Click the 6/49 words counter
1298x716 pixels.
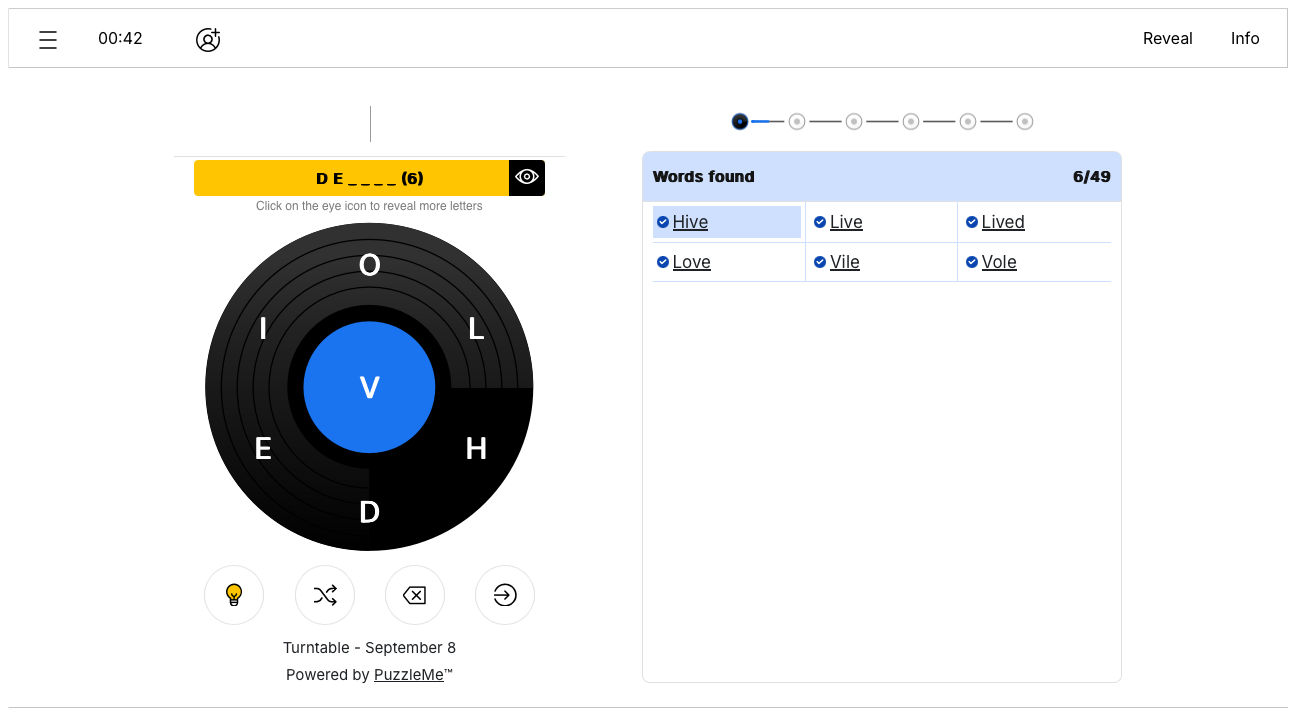point(1092,177)
